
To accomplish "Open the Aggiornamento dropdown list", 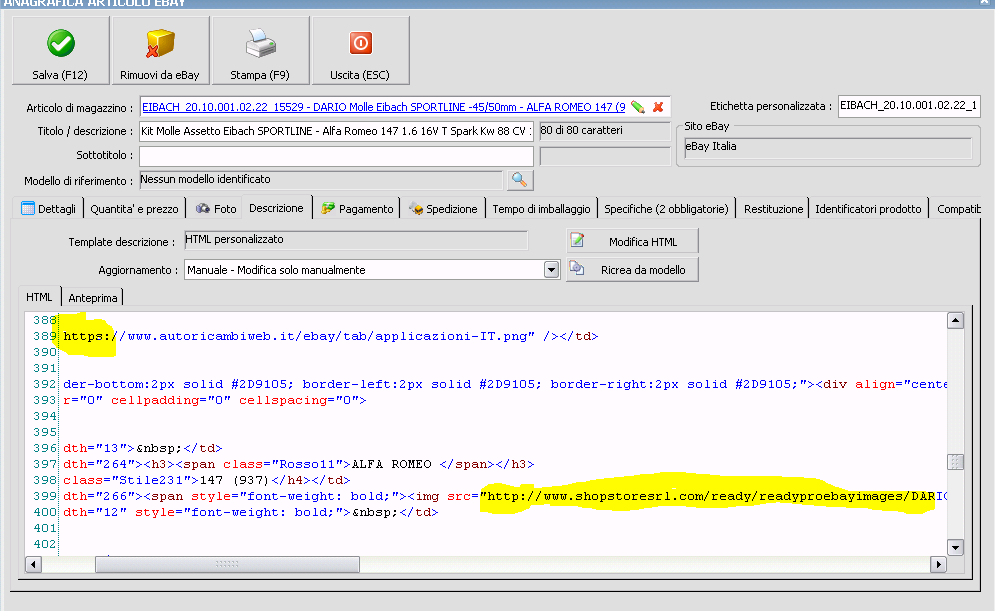I will point(551,270).
